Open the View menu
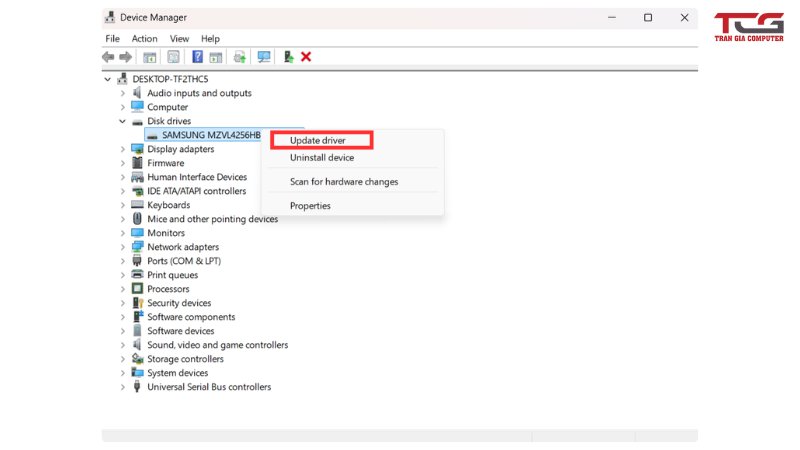This screenshot has height=450, width=800. [179, 39]
